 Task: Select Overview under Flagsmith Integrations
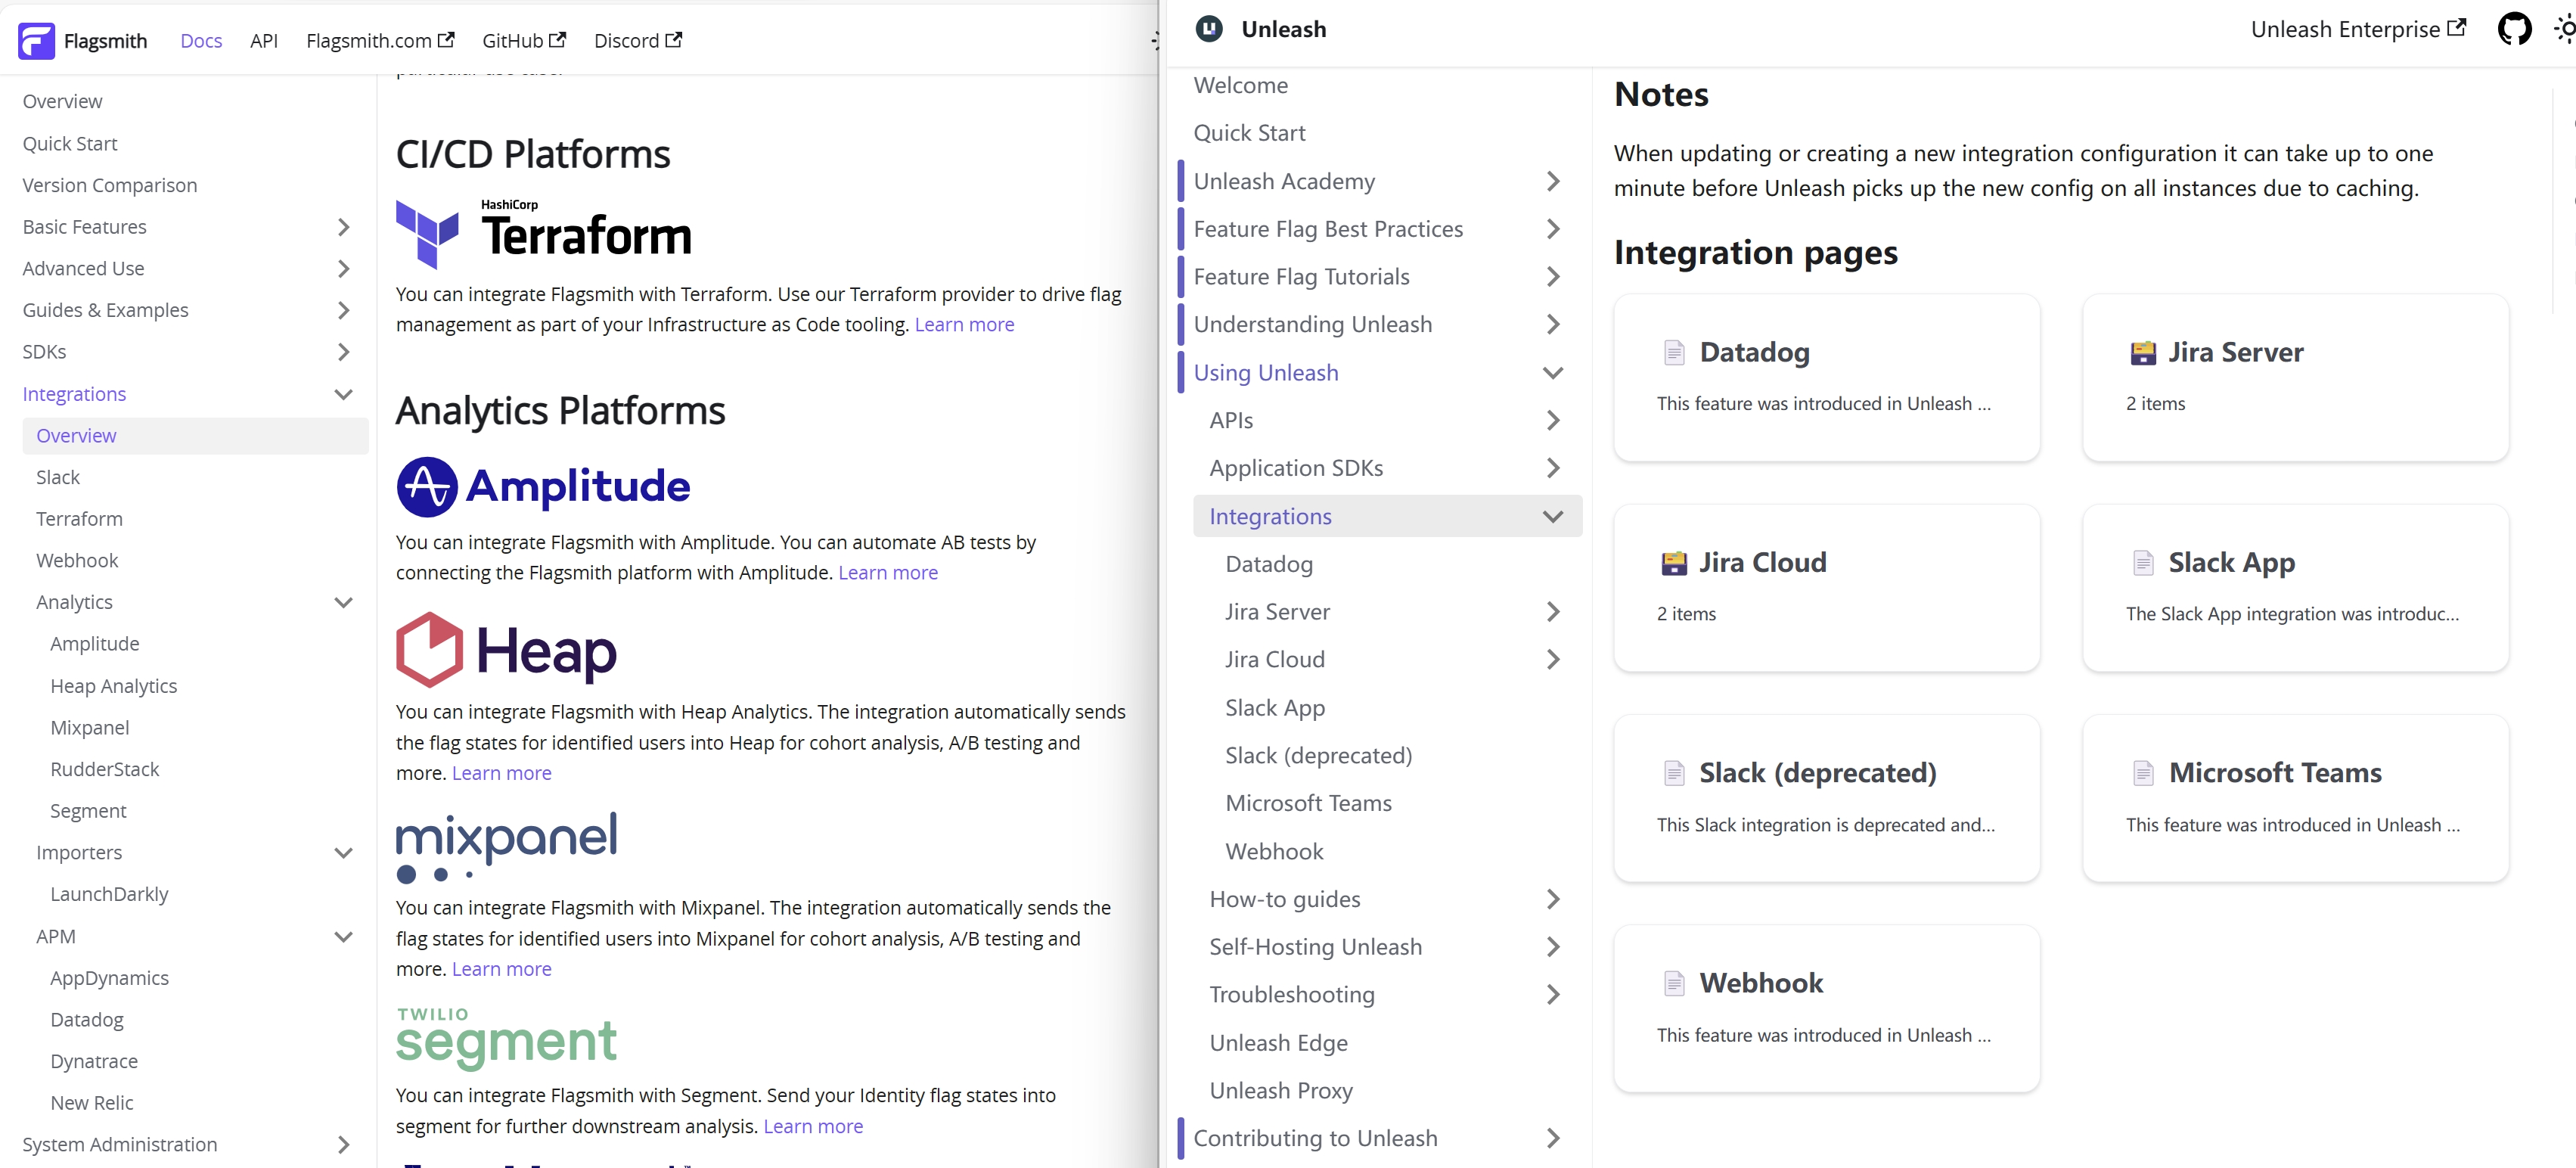[x=195, y=436]
